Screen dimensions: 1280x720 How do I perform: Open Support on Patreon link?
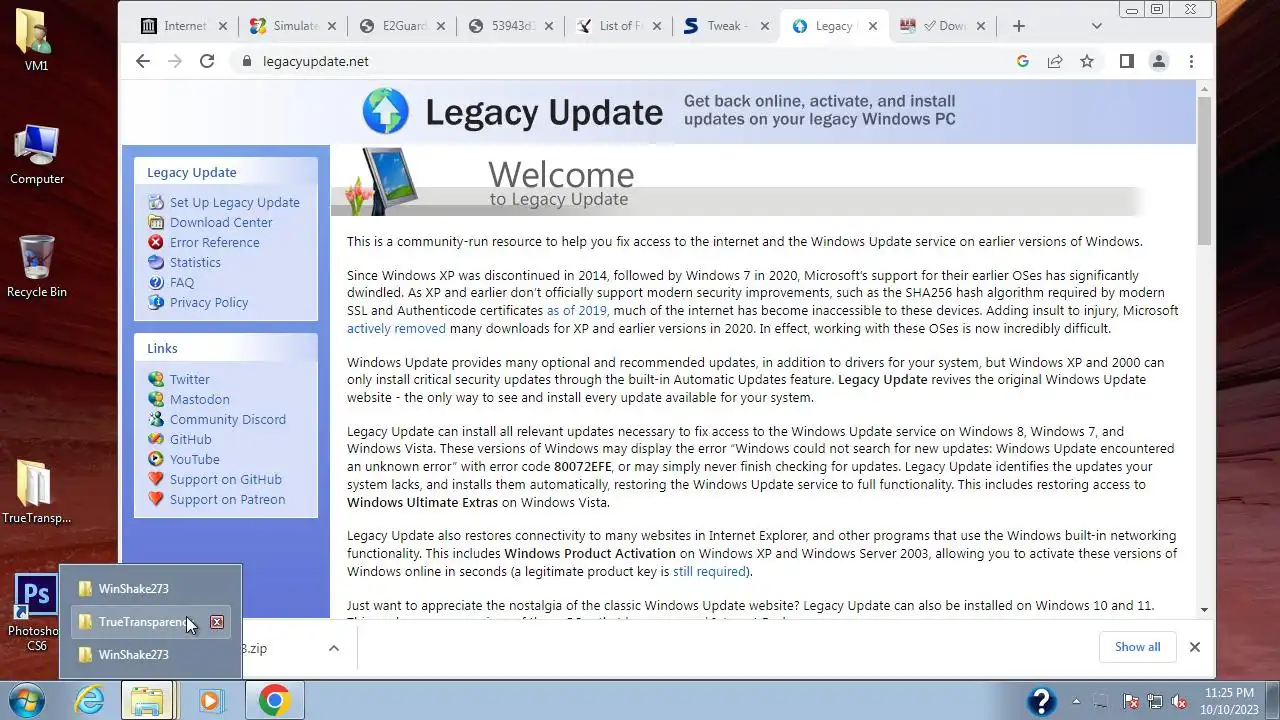pos(227,499)
